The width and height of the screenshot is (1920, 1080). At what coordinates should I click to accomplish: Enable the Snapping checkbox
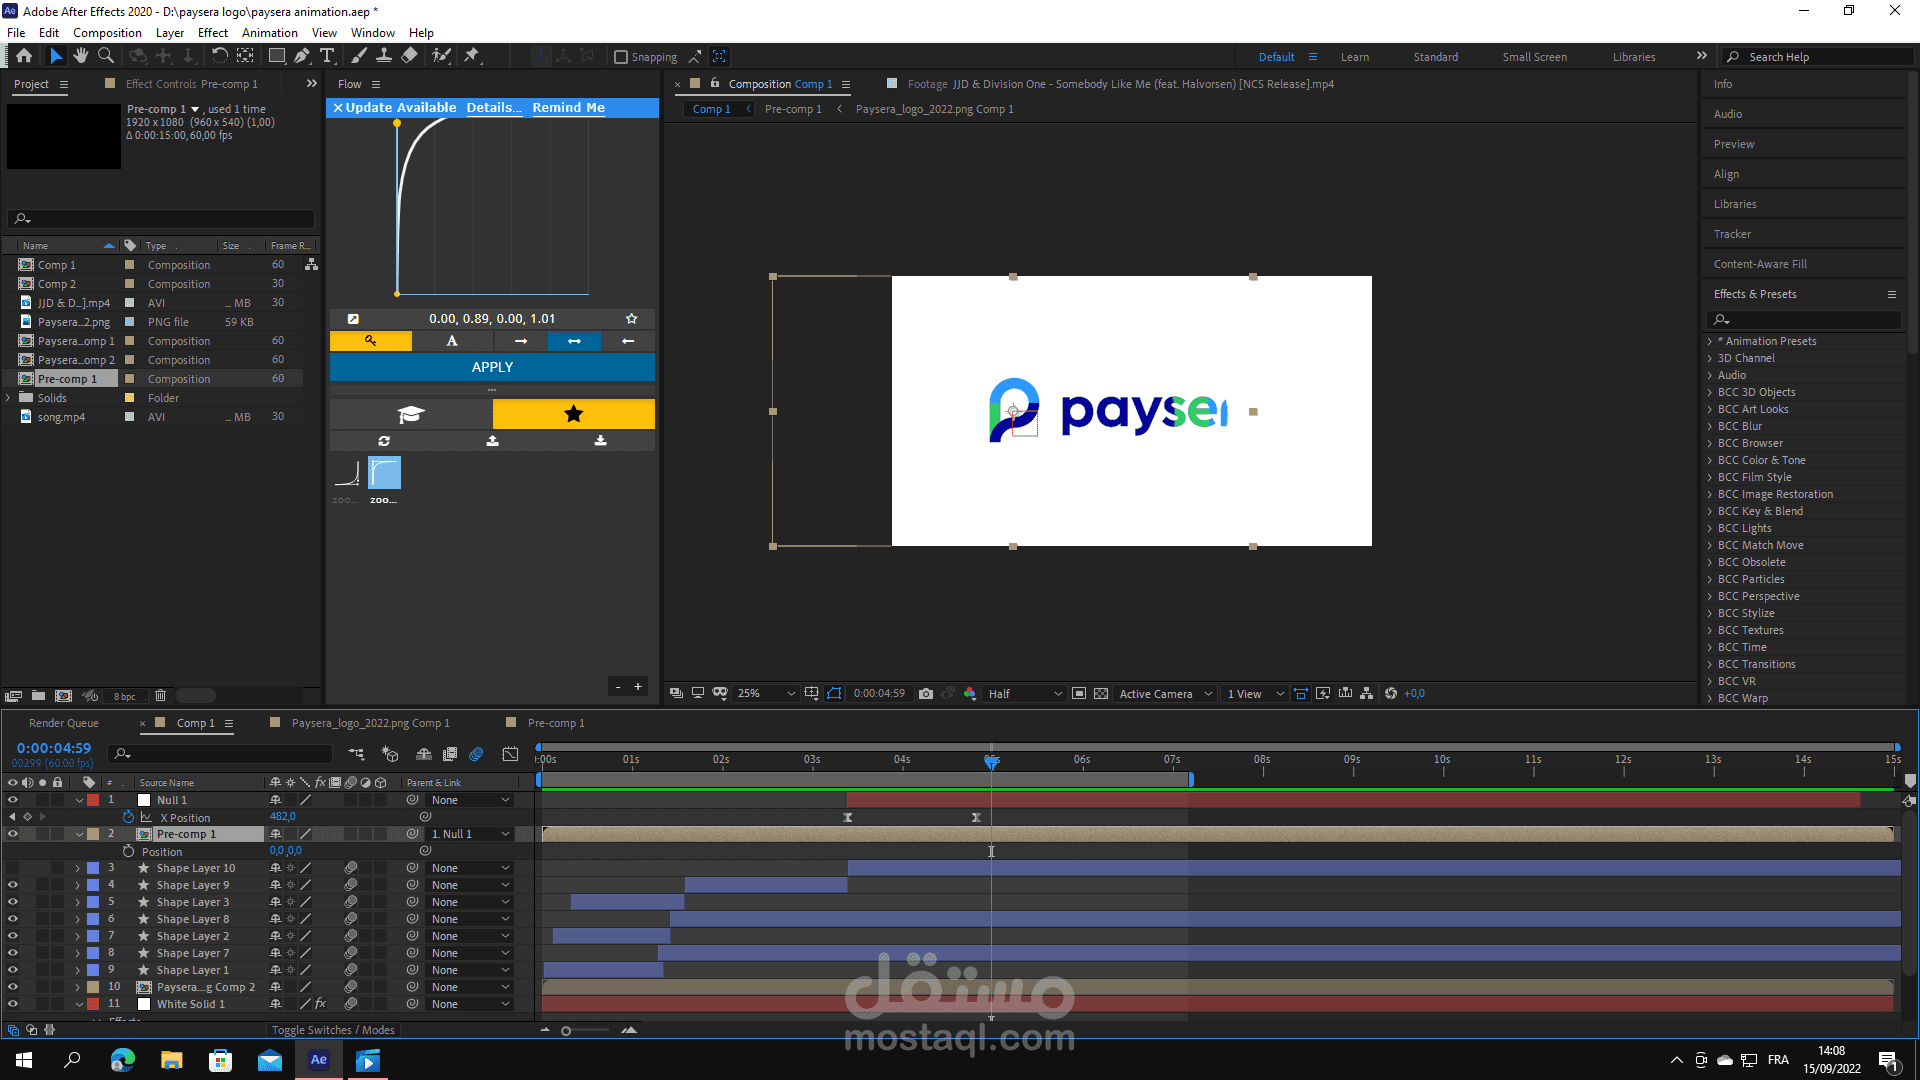[x=621, y=57]
